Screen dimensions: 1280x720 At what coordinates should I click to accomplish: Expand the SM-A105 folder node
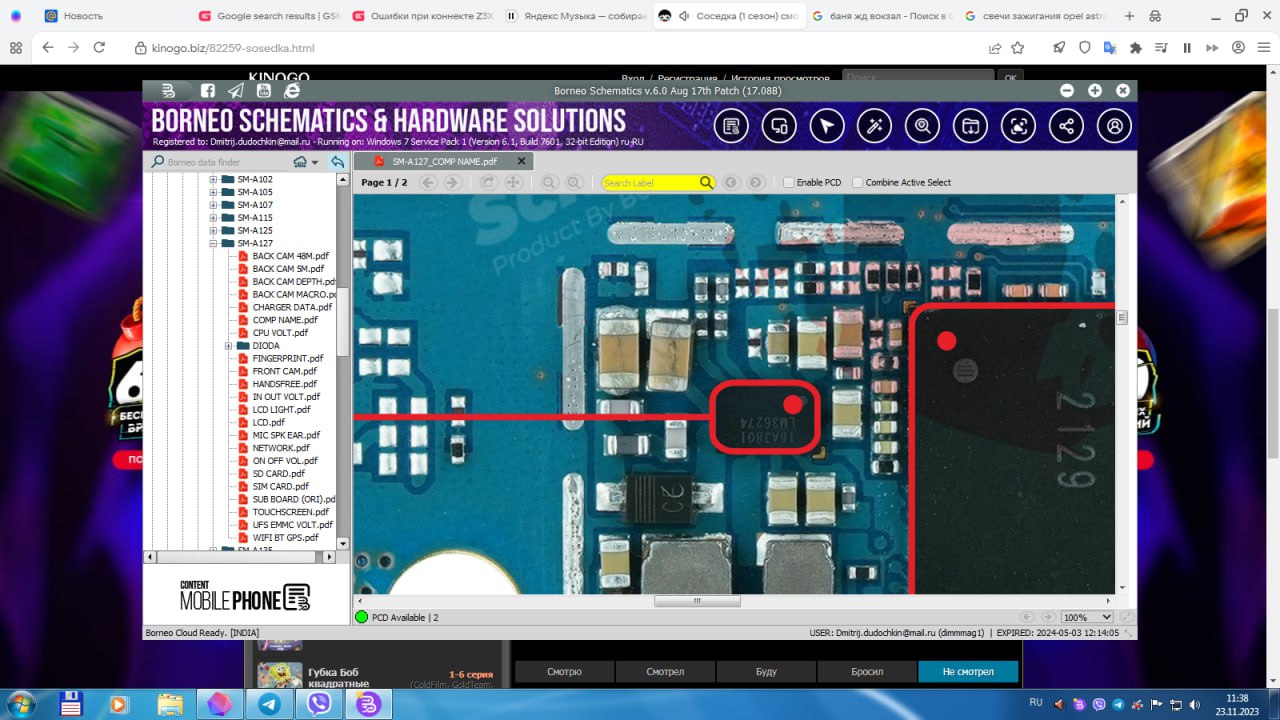213,192
